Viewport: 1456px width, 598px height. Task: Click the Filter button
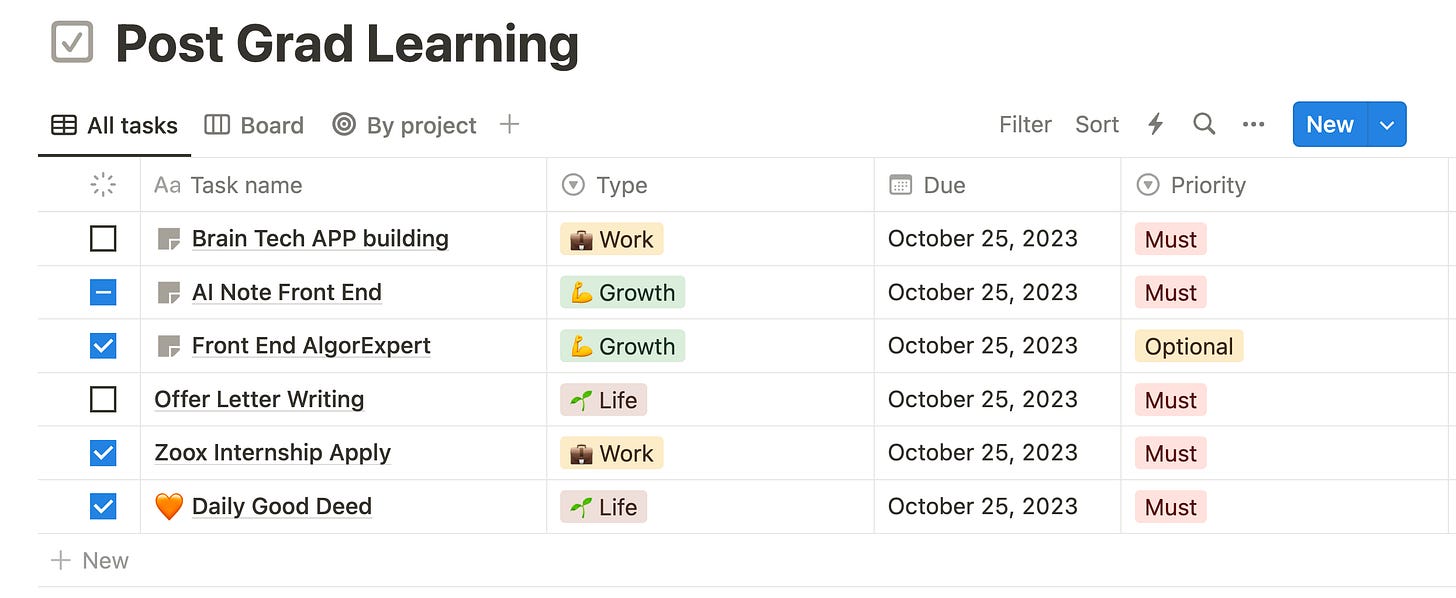1025,124
